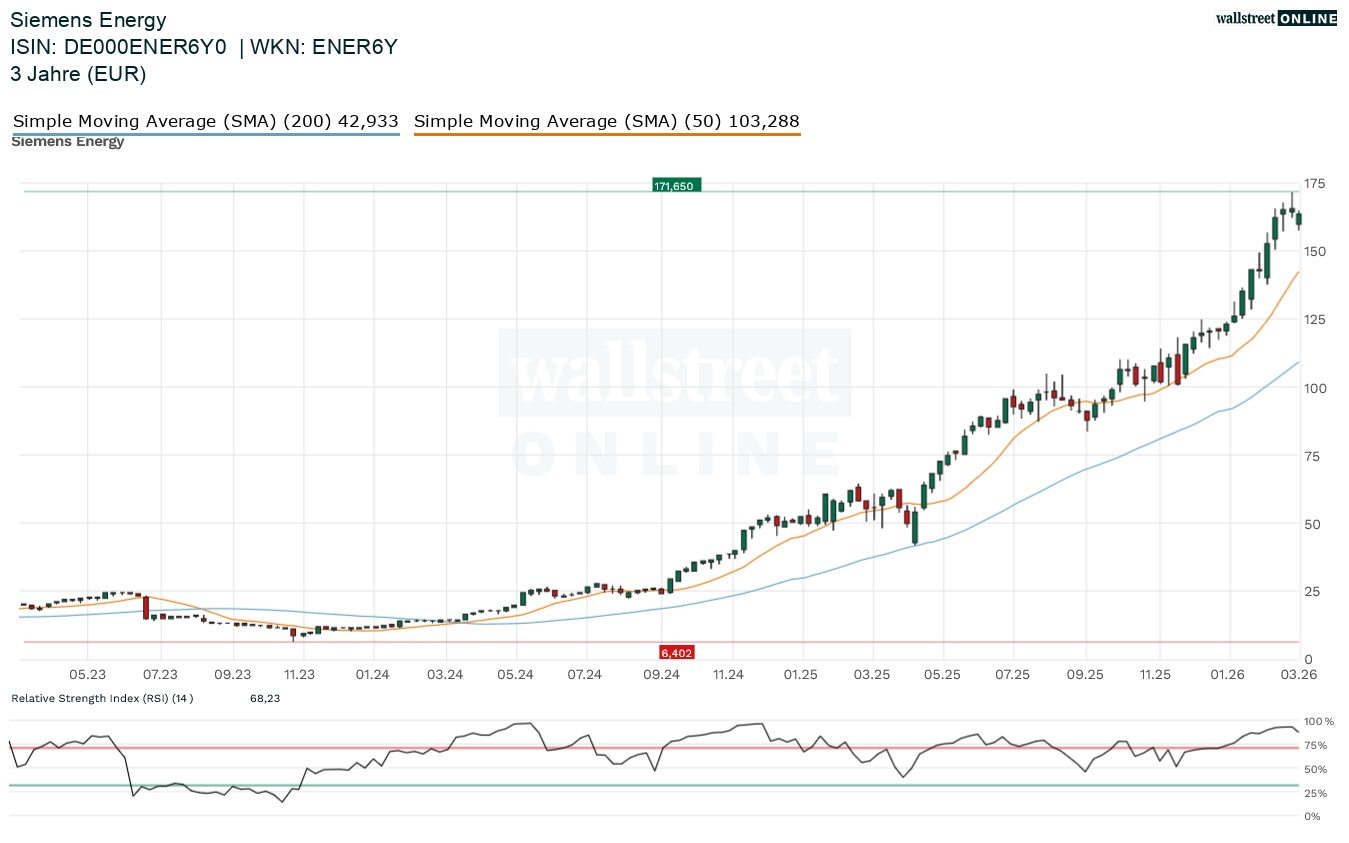This screenshot has height=843, width=1349.
Task: Click the 175 price axis value
Action: pyautogui.click(x=1316, y=183)
